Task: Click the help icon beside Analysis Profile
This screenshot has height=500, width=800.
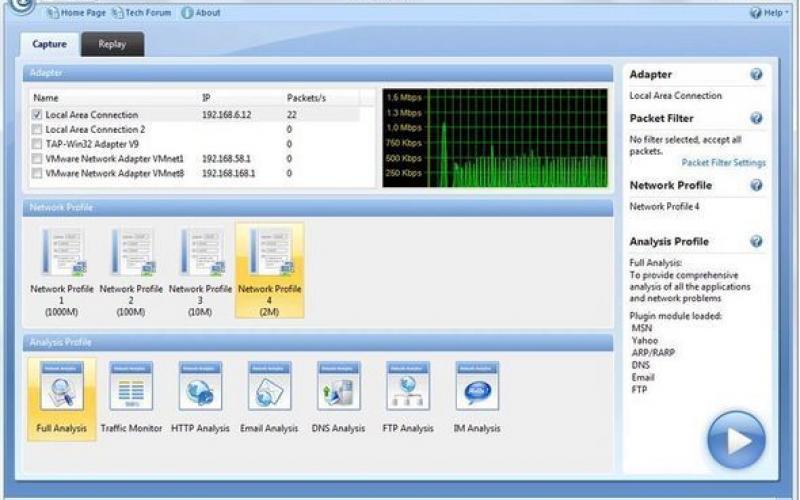Action: pos(756,242)
